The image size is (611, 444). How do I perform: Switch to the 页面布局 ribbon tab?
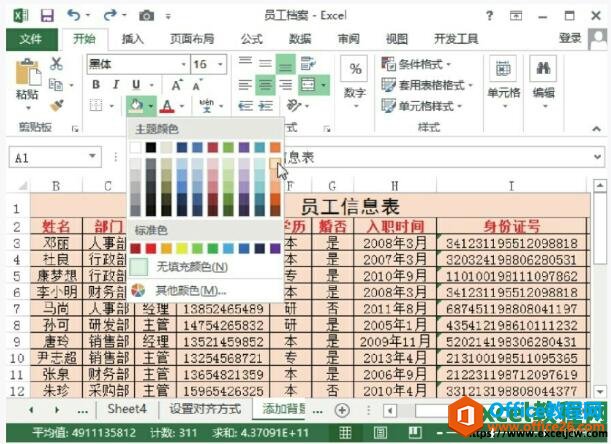[192, 39]
